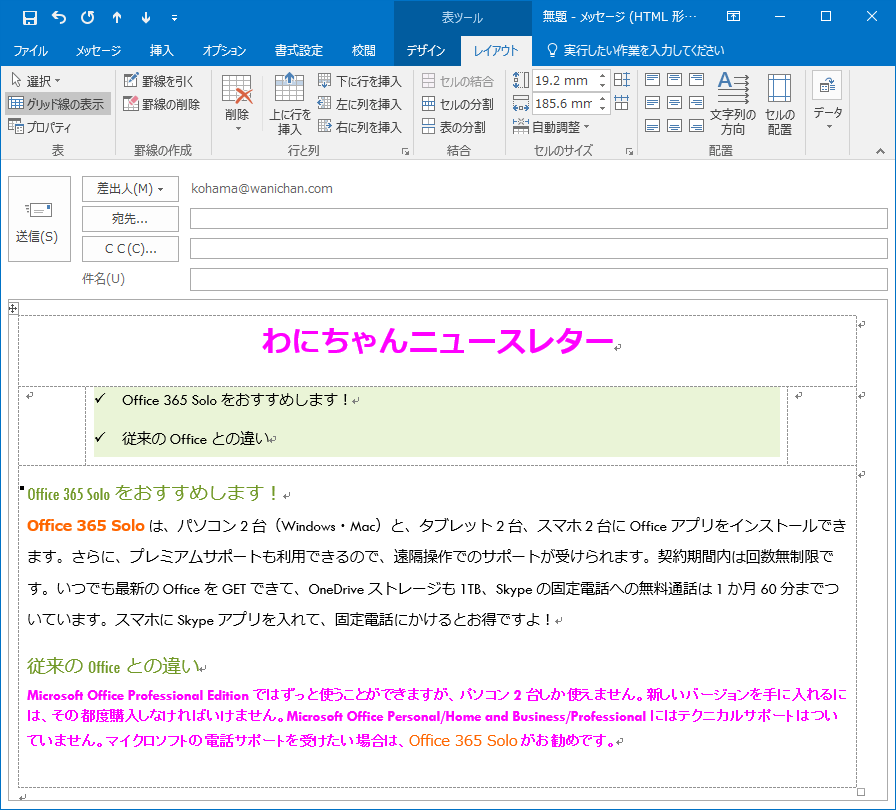The image size is (896, 810).
Task: Align cell text top left
Action: click(653, 79)
